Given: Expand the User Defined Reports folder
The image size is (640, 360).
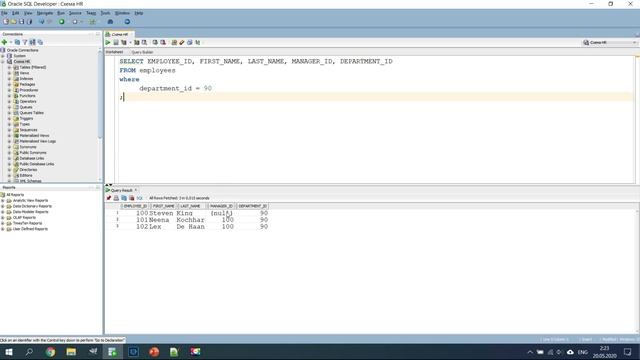Looking at the screenshot, I should (x=3, y=229).
